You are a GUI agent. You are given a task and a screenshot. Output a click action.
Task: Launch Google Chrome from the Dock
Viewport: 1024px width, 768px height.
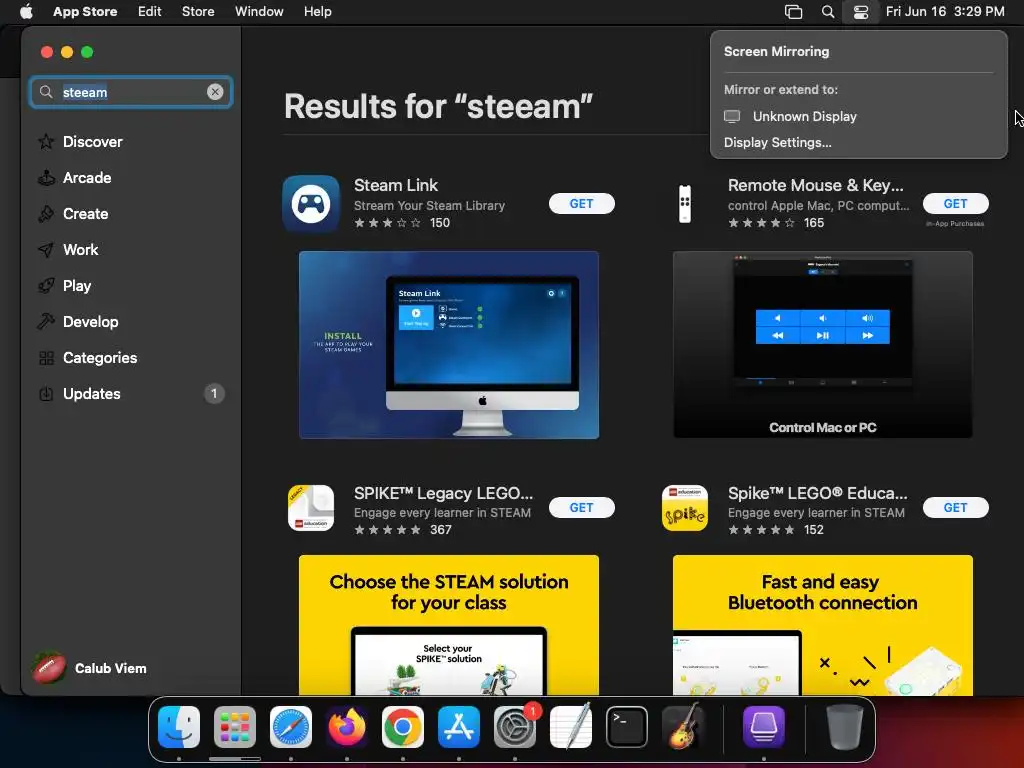(x=403, y=727)
